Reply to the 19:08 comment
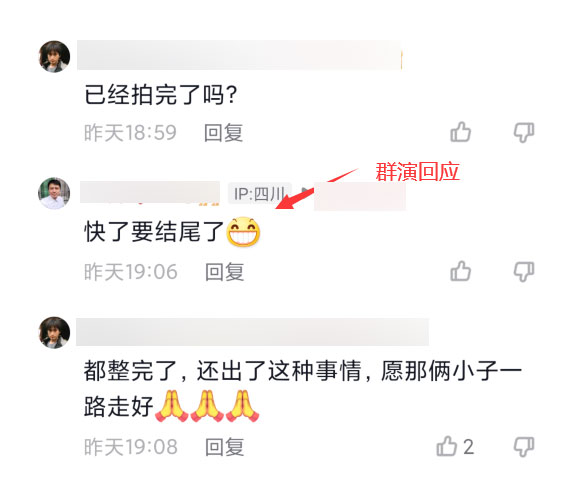The image size is (566, 502). click(x=225, y=447)
